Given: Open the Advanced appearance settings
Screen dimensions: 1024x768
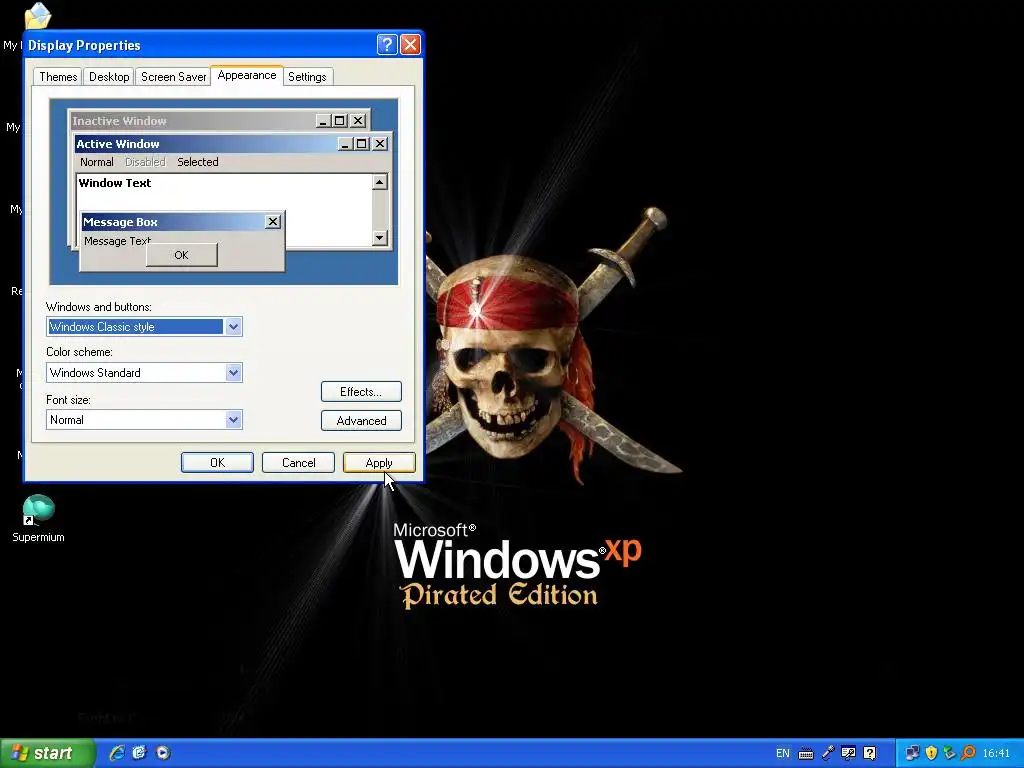Looking at the screenshot, I should 361,421.
